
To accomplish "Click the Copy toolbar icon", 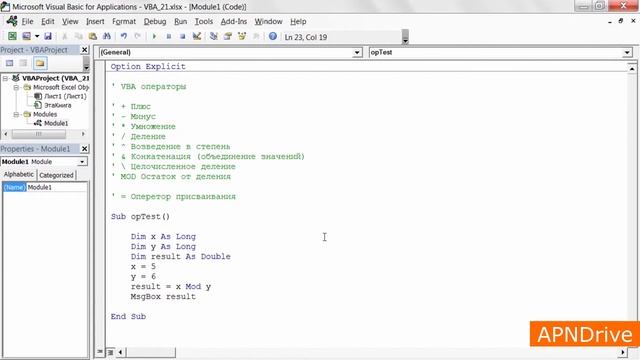I will click(78, 36).
